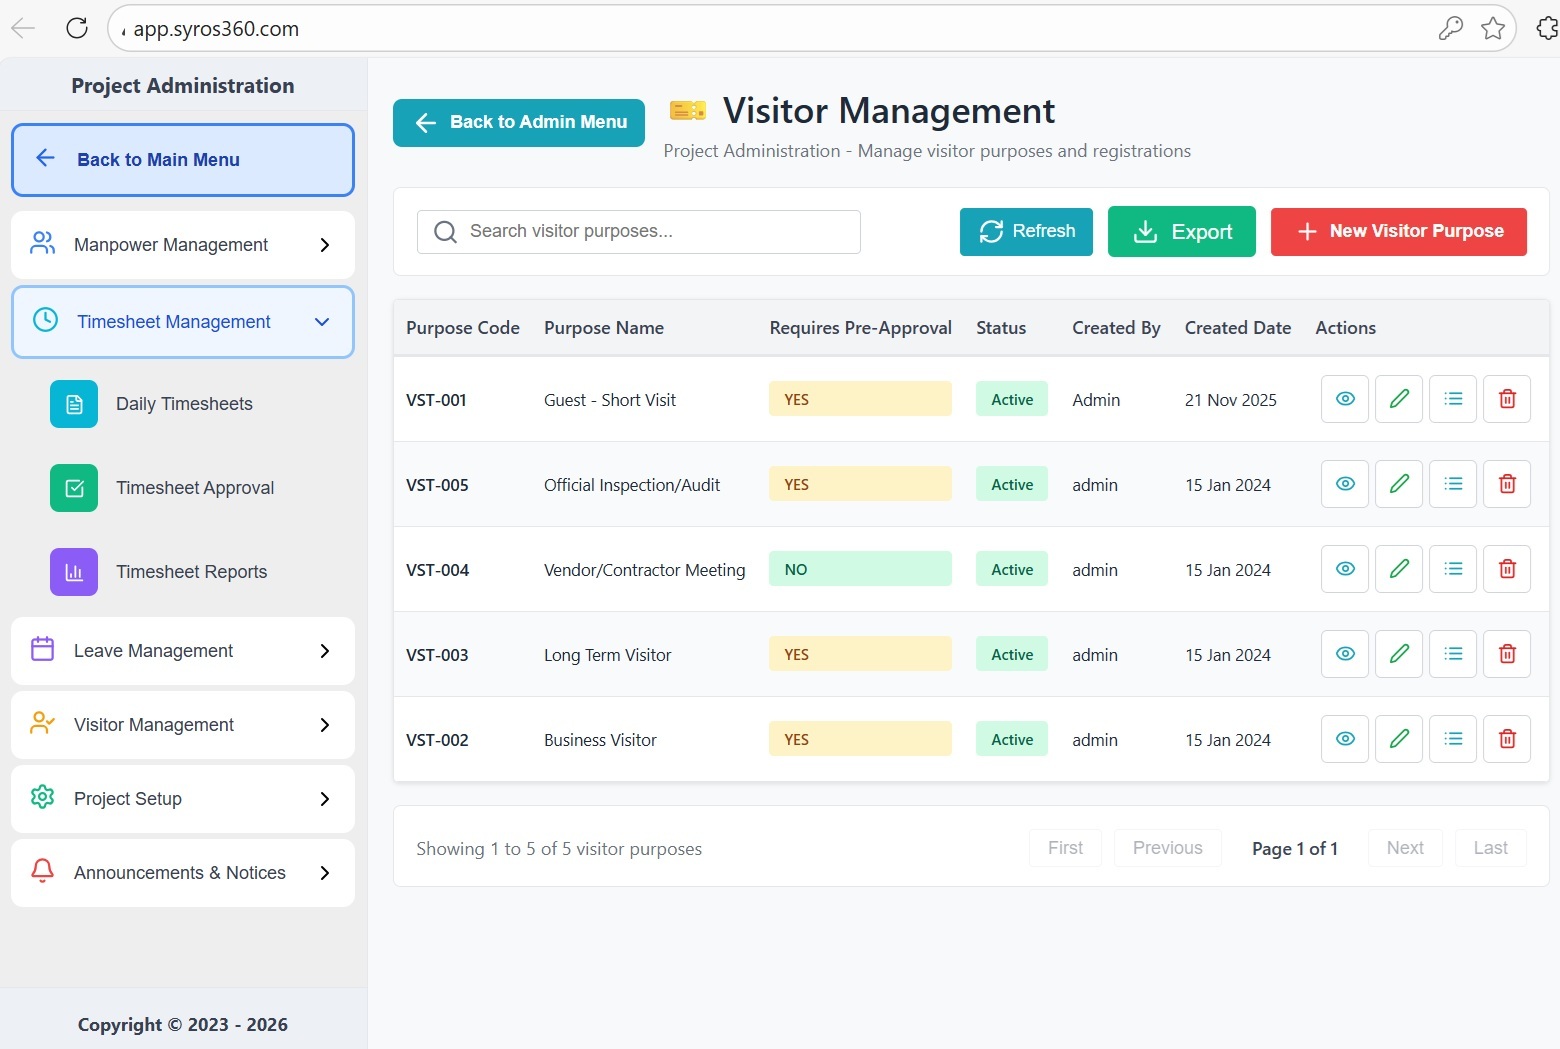Delete the Business Visitor purpose row
Viewport: 1560px width, 1049px height.
click(1506, 739)
